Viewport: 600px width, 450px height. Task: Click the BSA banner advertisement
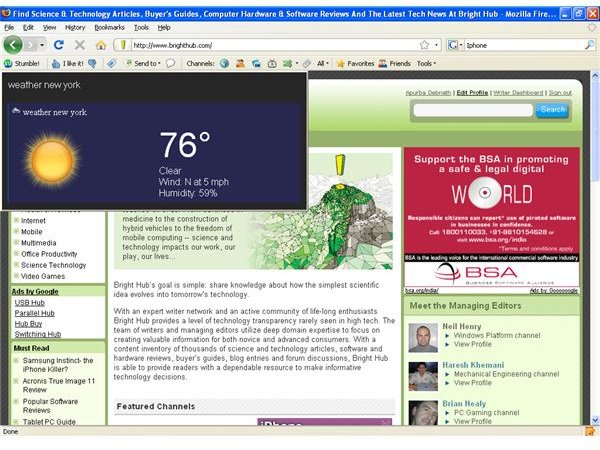(492, 217)
